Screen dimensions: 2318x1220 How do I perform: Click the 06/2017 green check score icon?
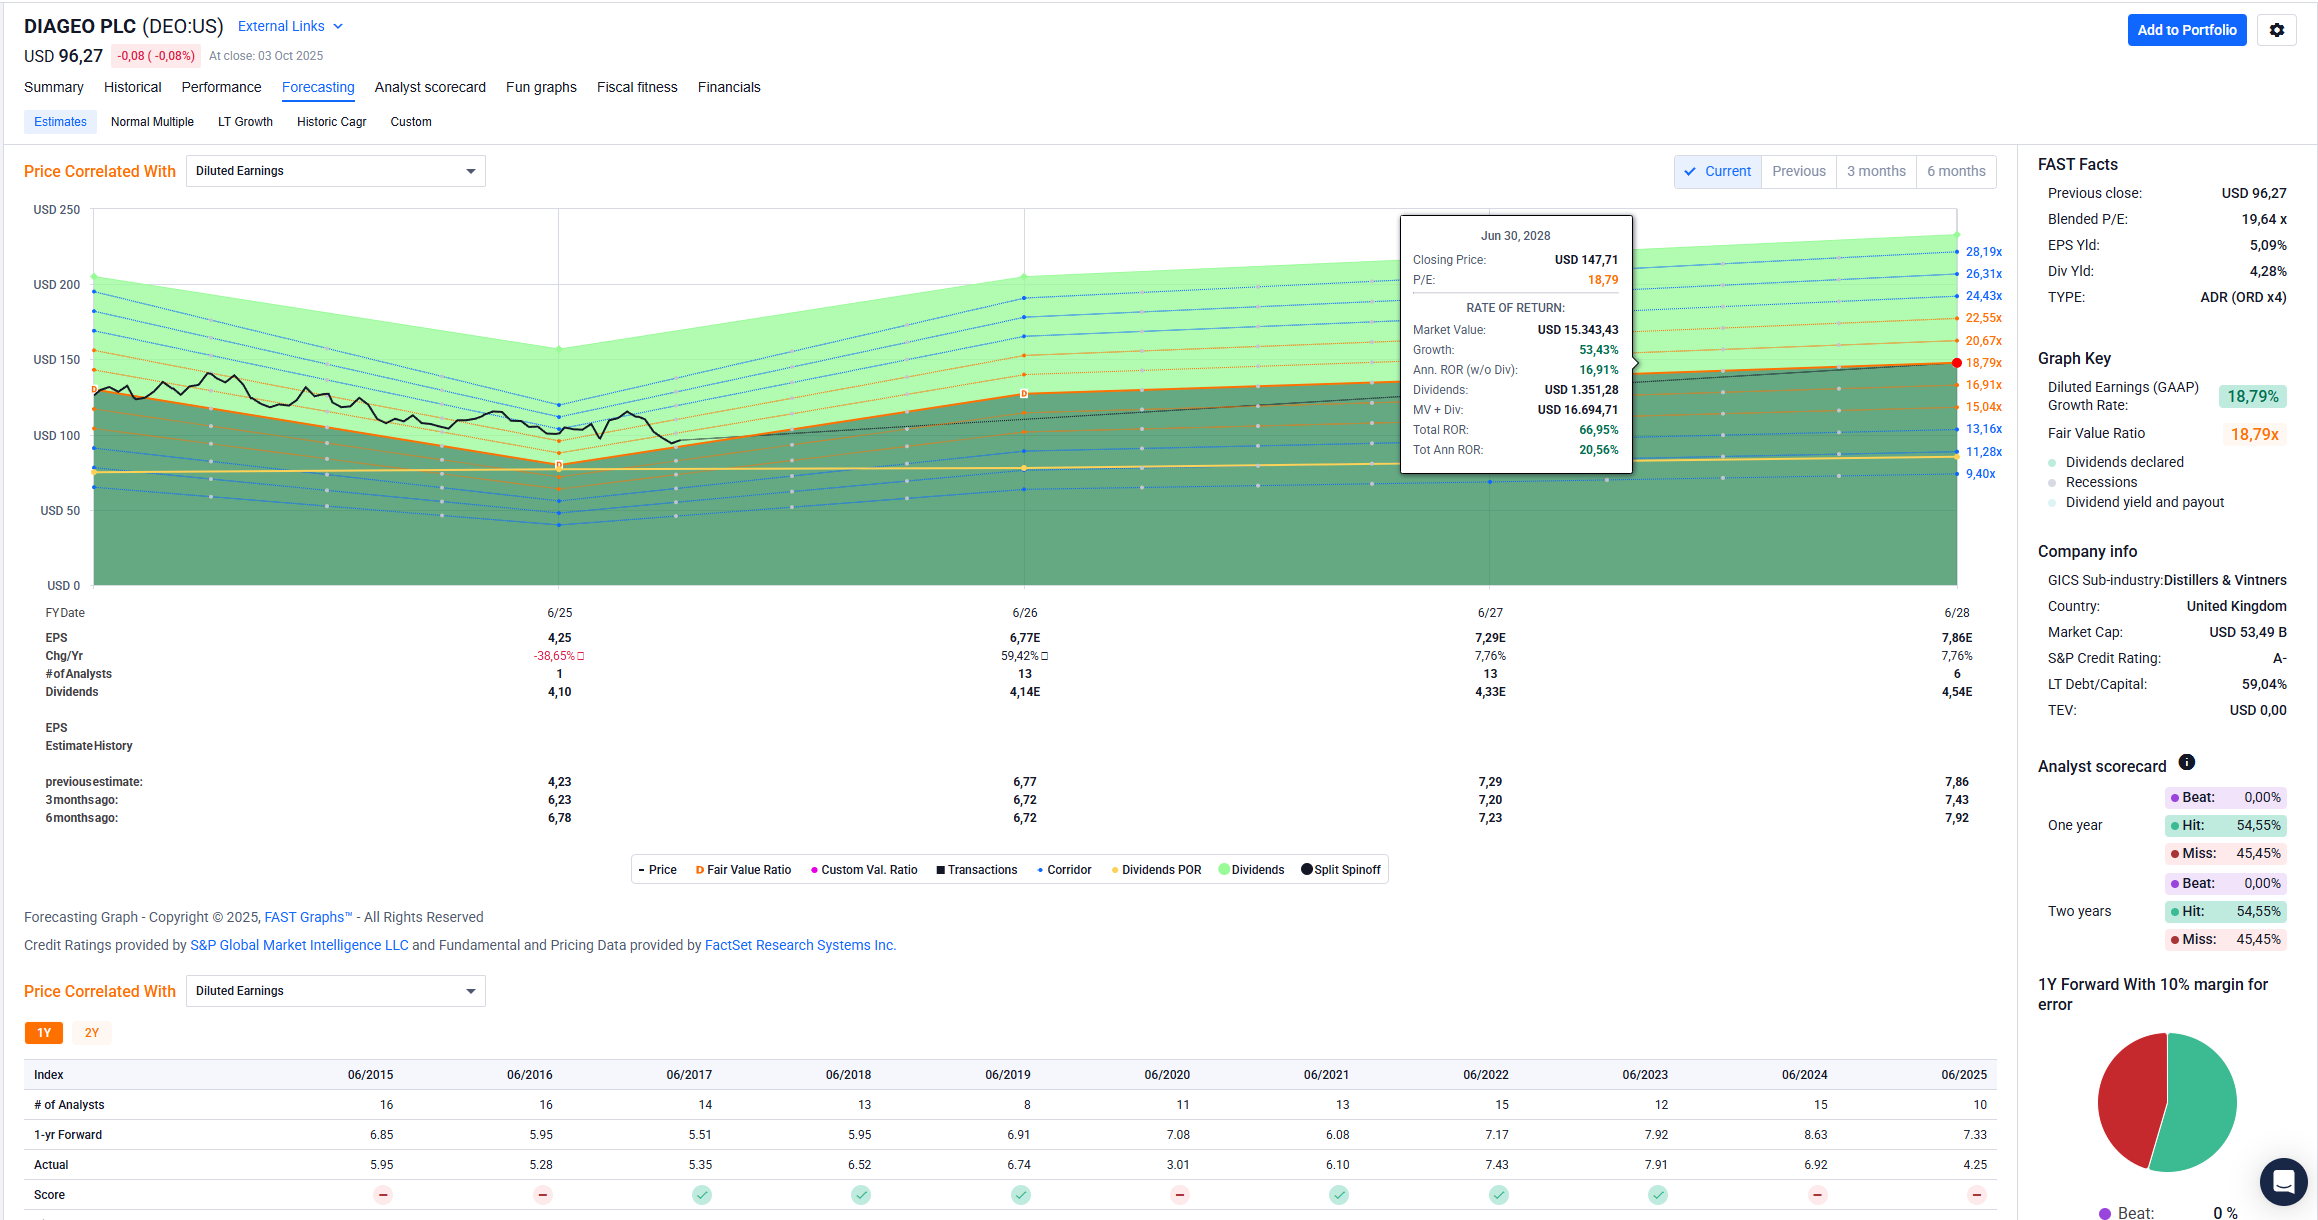click(702, 1195)
